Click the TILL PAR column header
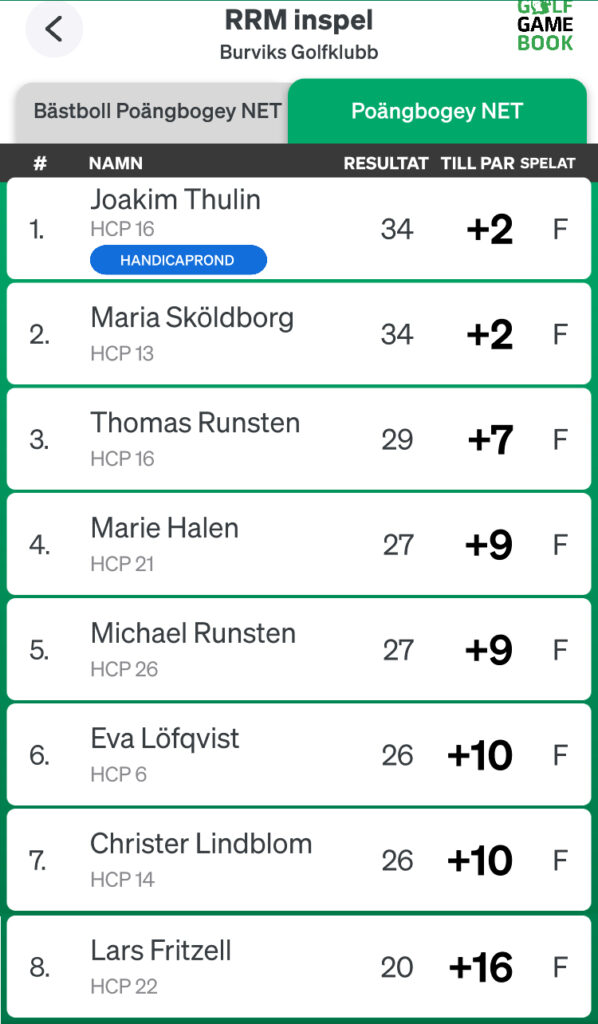Image resolution: width=598 pixels, height=1024 pixels. tap(478, 163)
